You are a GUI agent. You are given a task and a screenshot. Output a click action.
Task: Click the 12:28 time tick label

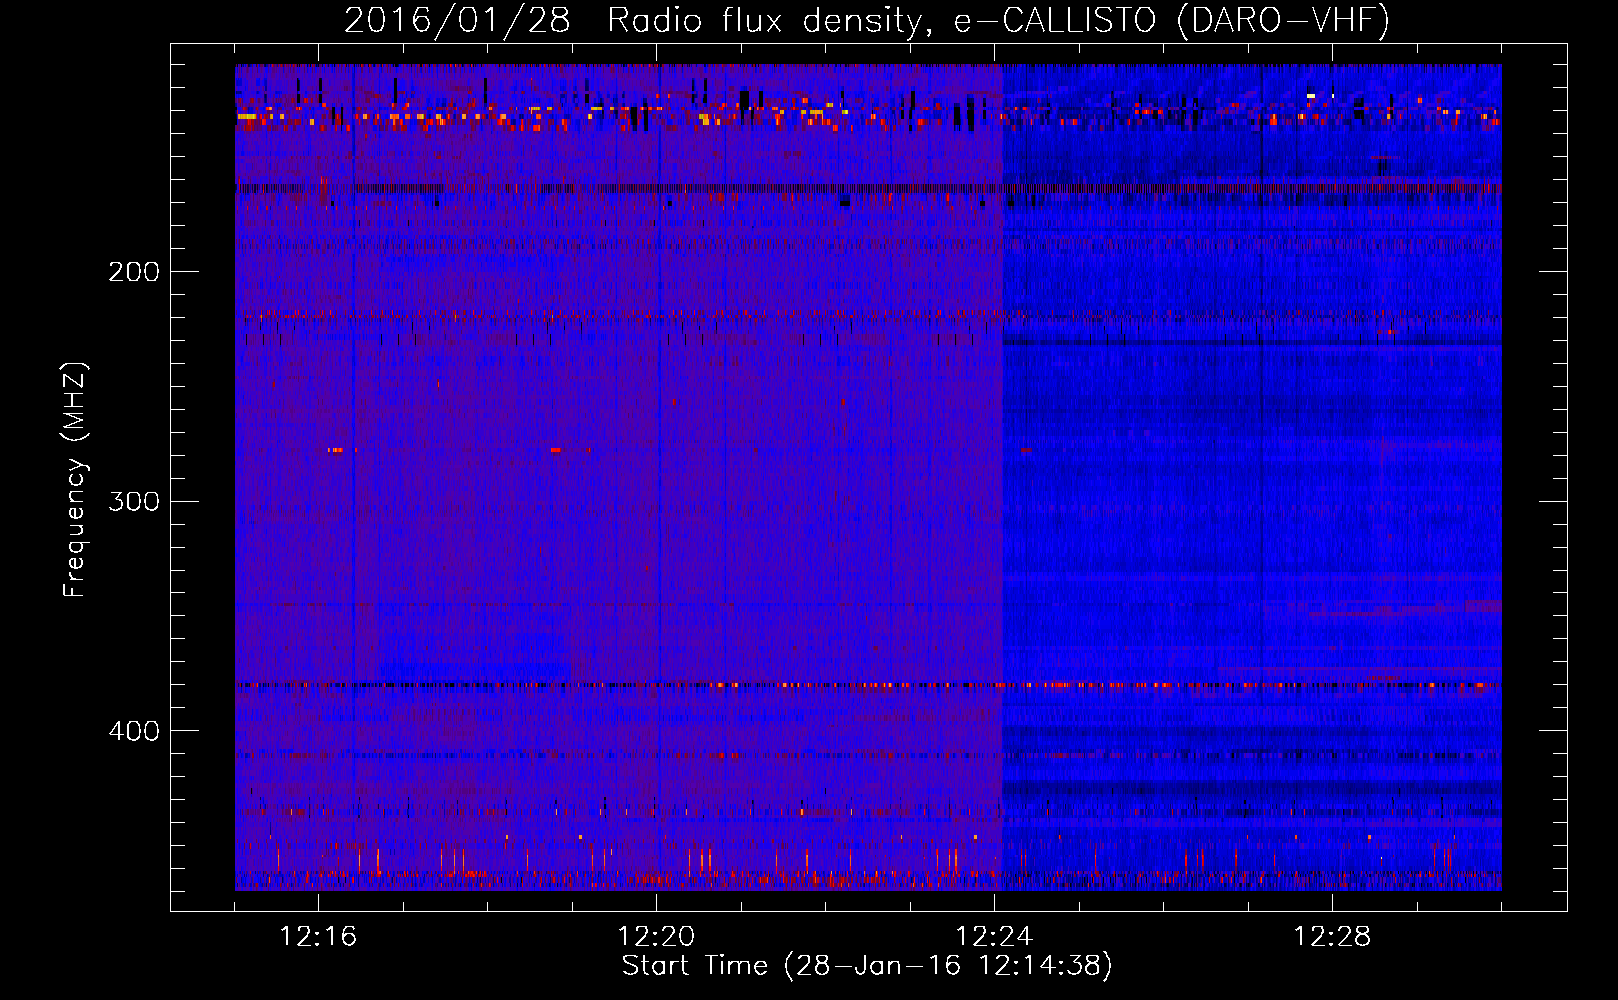(1332, 937)
